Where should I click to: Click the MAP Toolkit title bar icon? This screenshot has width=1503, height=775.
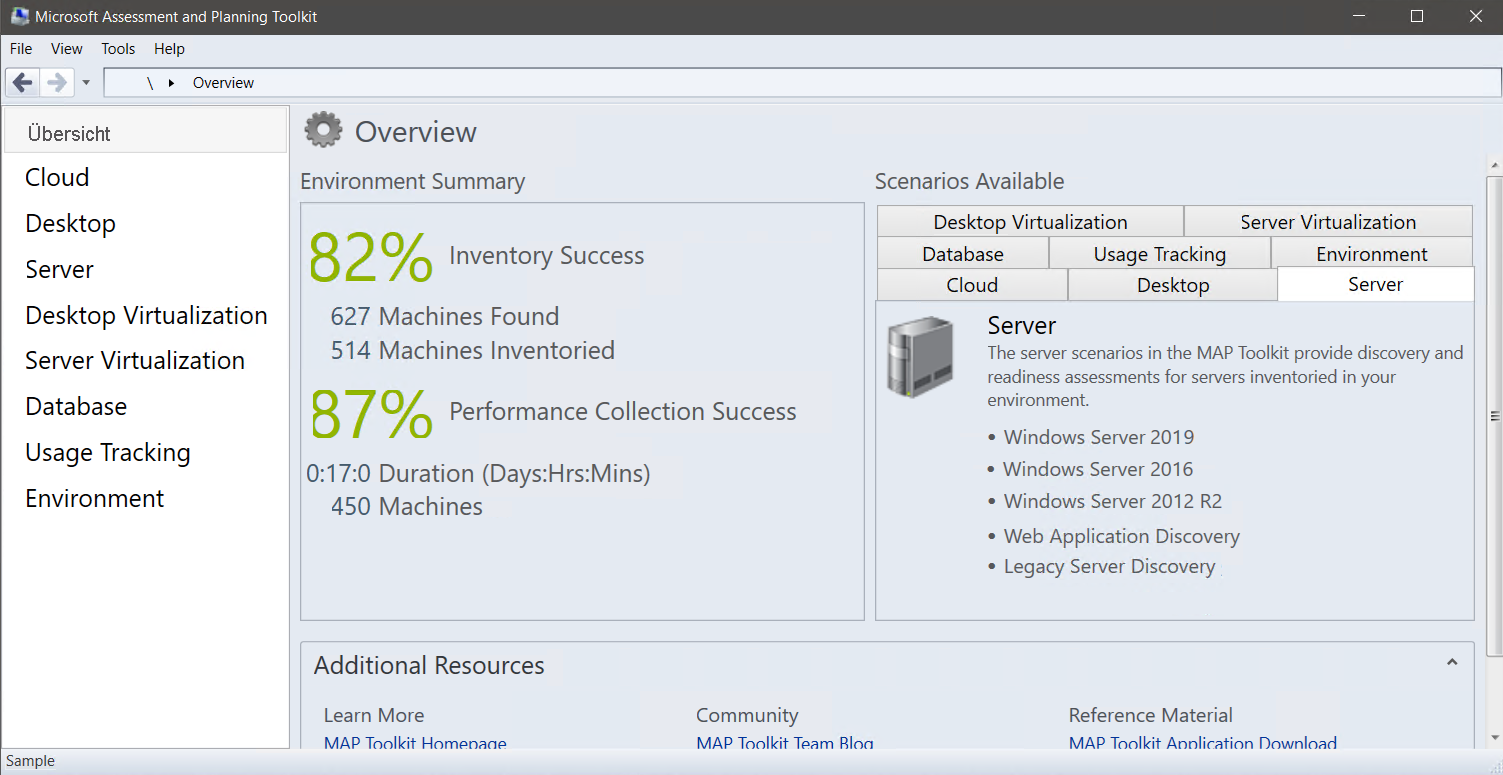[x=19, y=17]
